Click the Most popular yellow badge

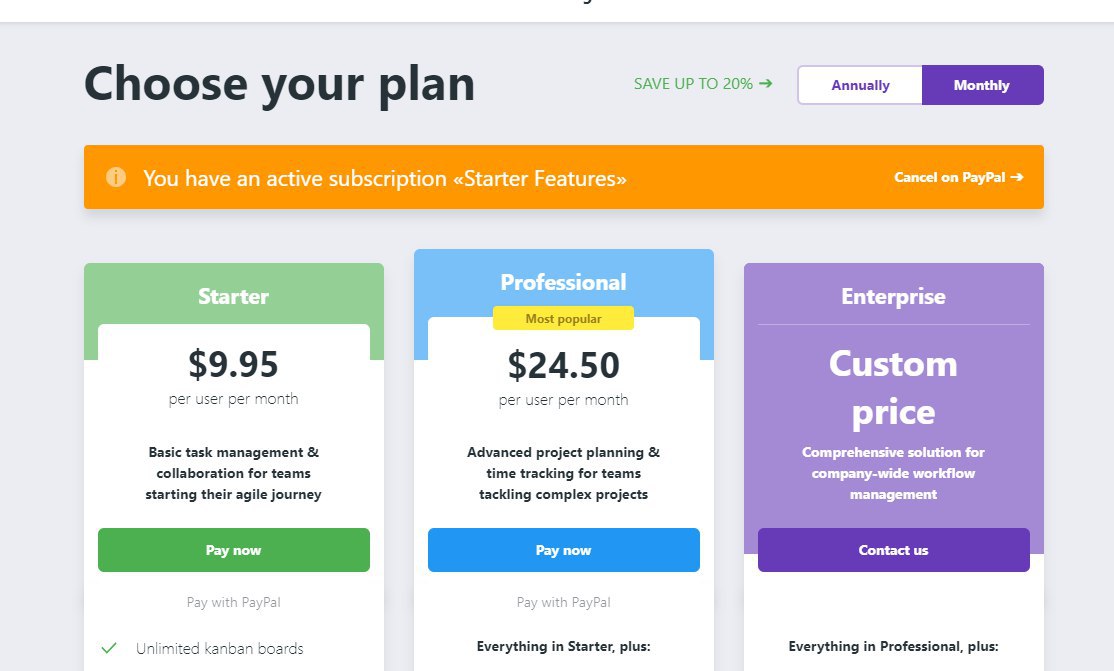[x=563, y=318]
